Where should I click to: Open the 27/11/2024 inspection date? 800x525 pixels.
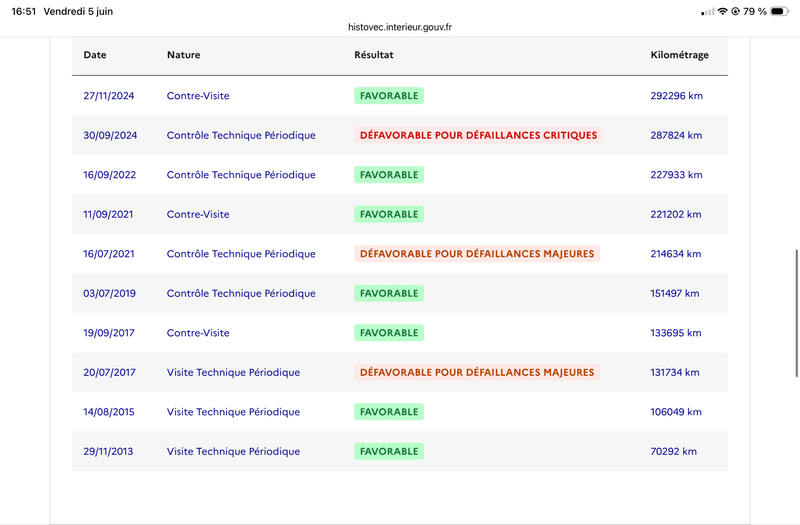(109, 95)
